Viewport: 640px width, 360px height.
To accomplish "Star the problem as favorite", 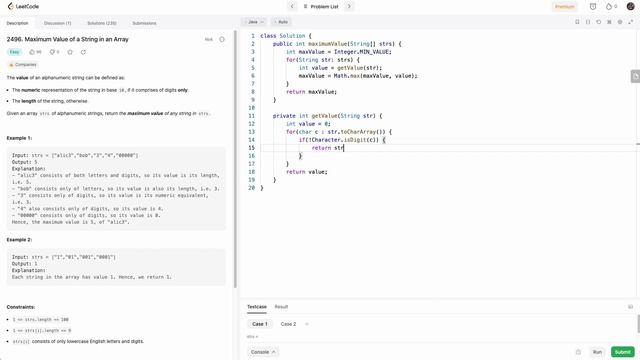I will pyautogui.click(x=70, y=52).
